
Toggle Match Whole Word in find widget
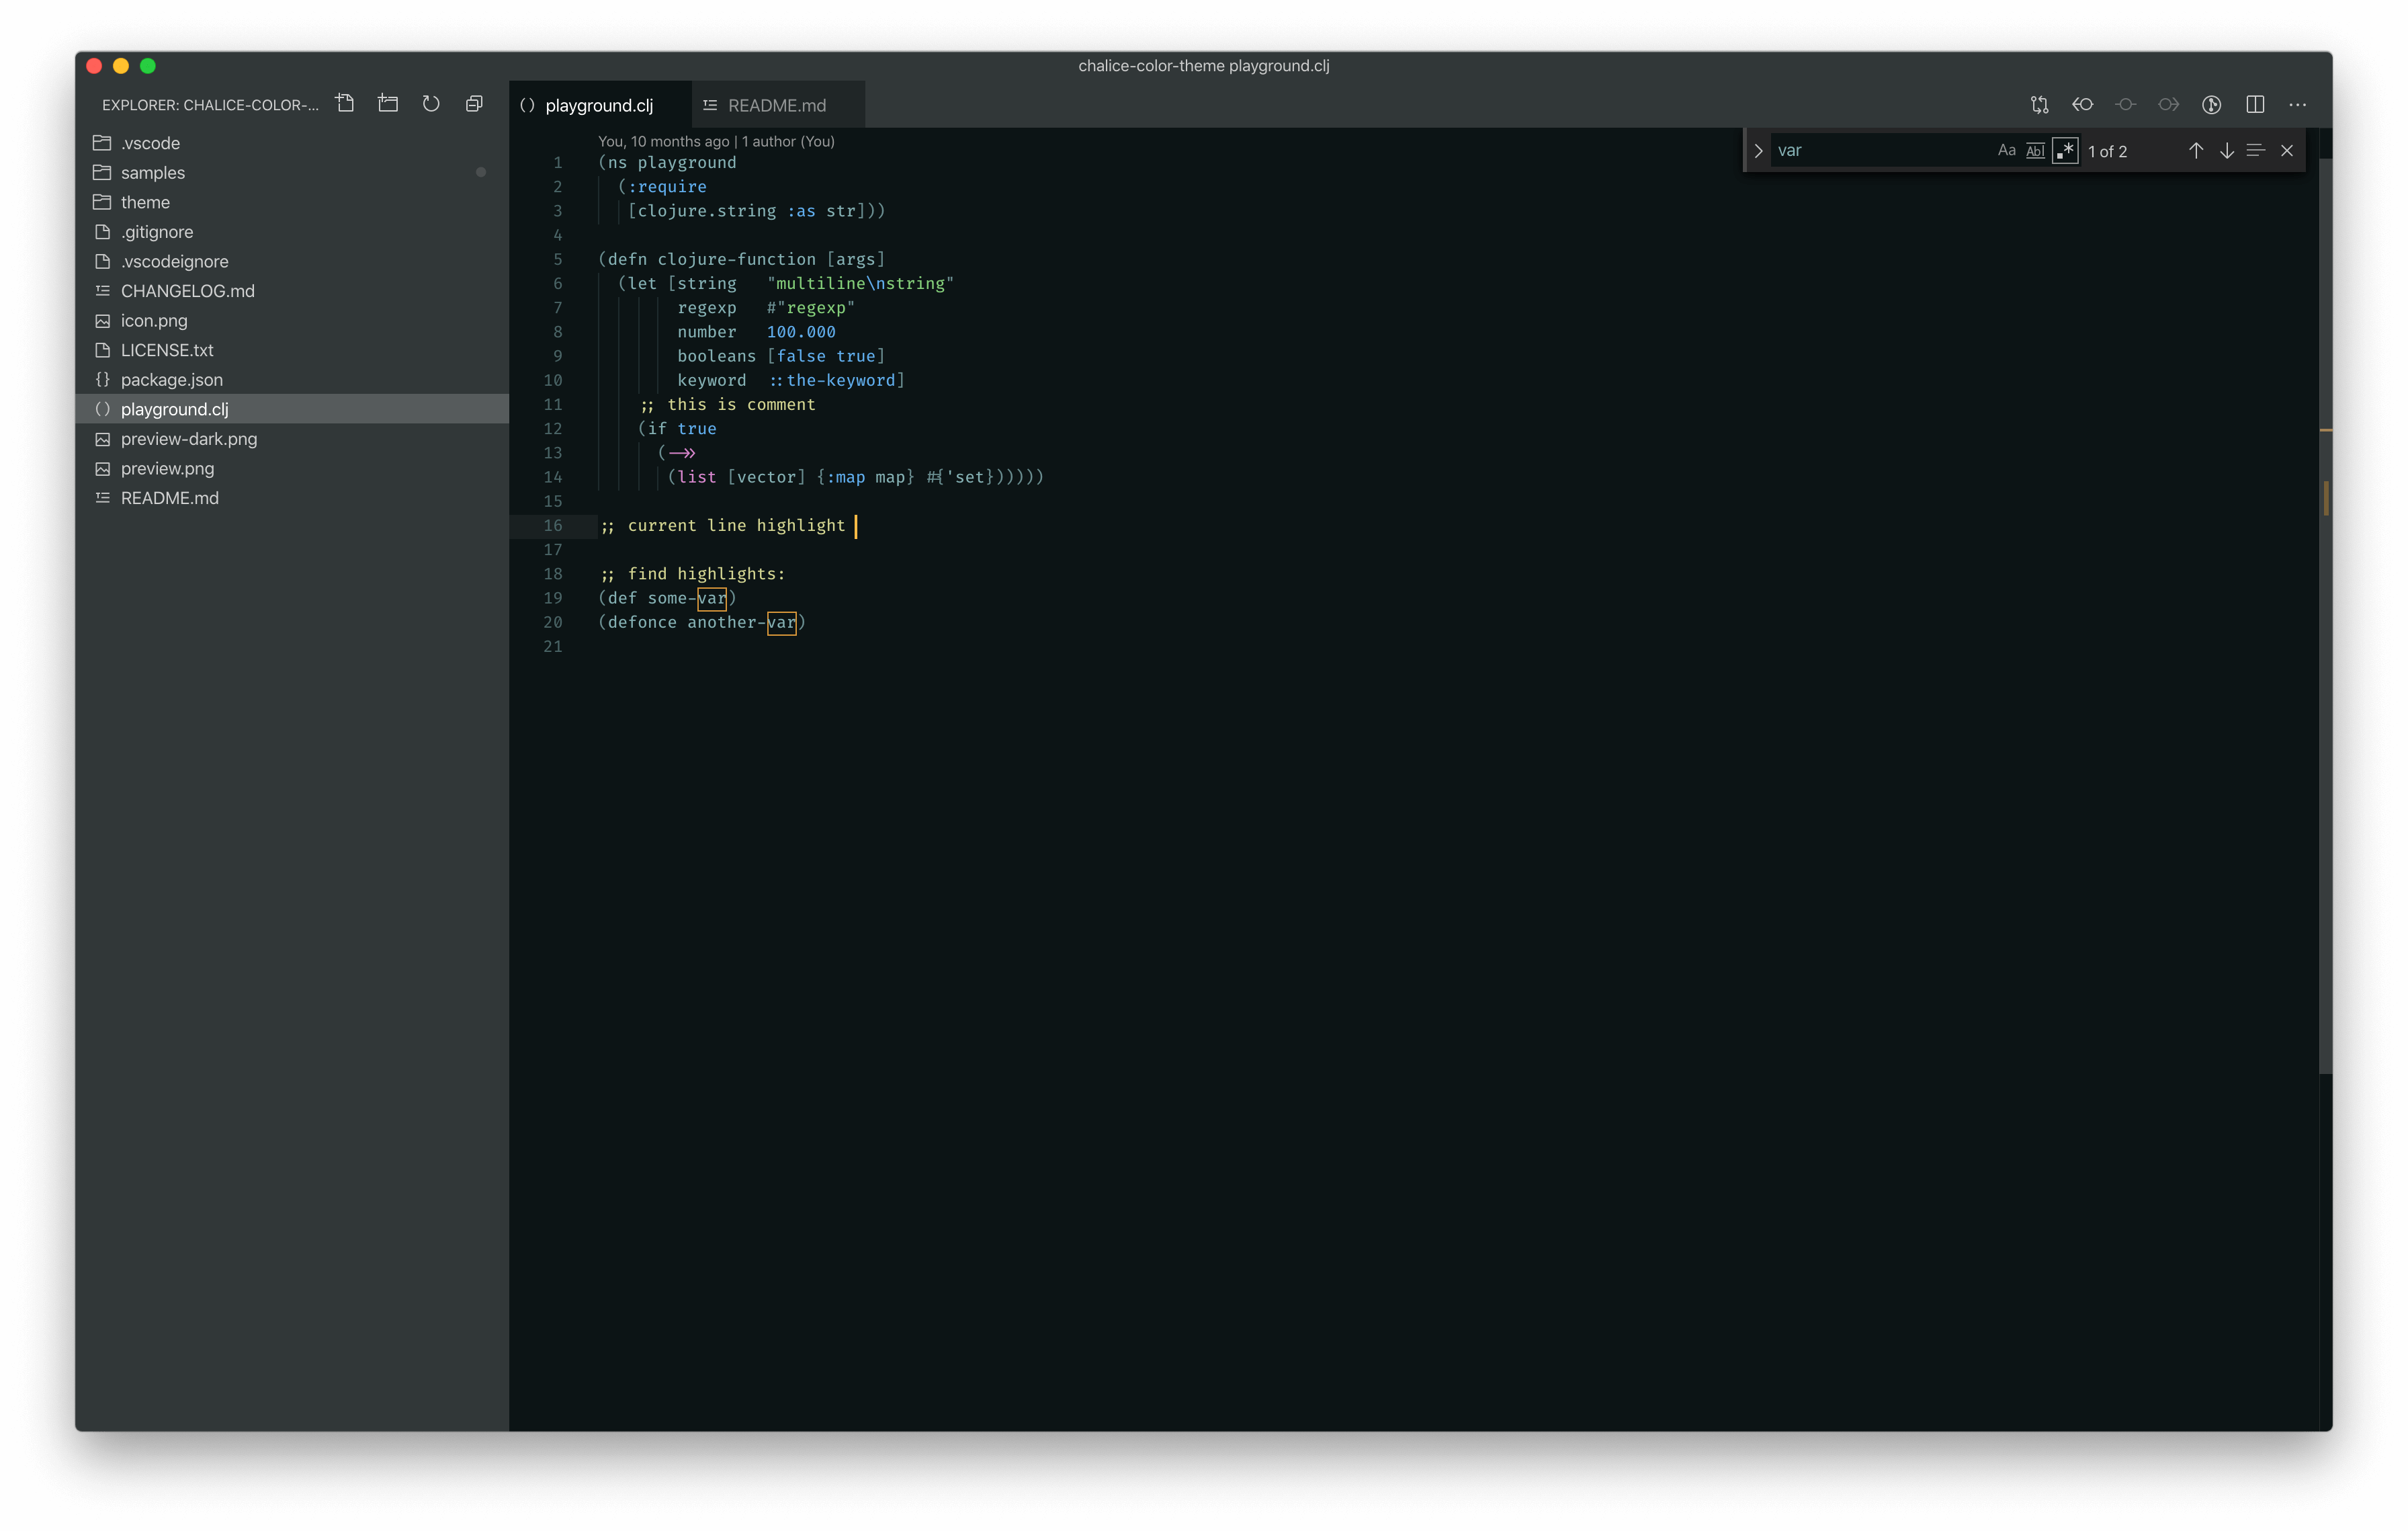(2035, 151)
